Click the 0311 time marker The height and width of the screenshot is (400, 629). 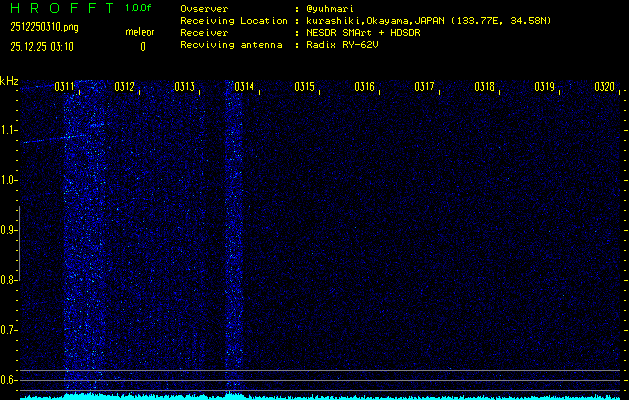coord(64,88)
